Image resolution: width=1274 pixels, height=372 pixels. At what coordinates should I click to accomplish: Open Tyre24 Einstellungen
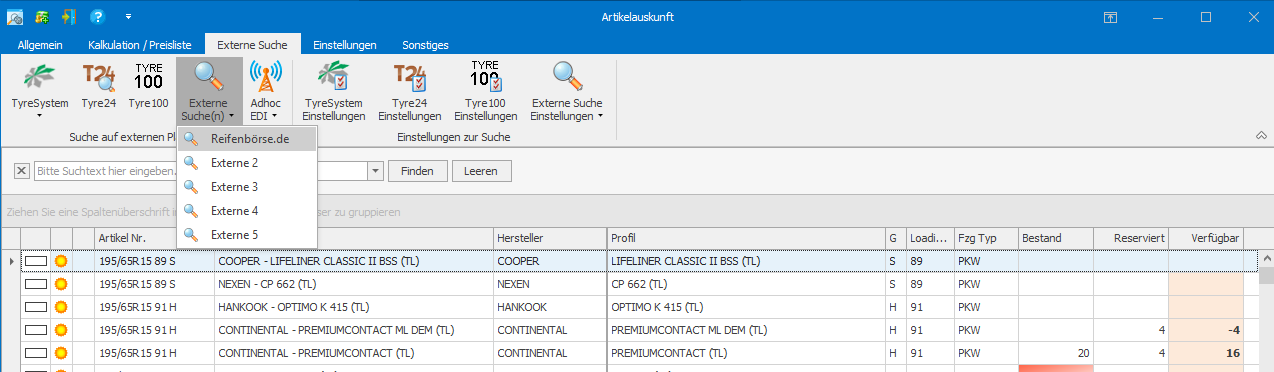409,91
